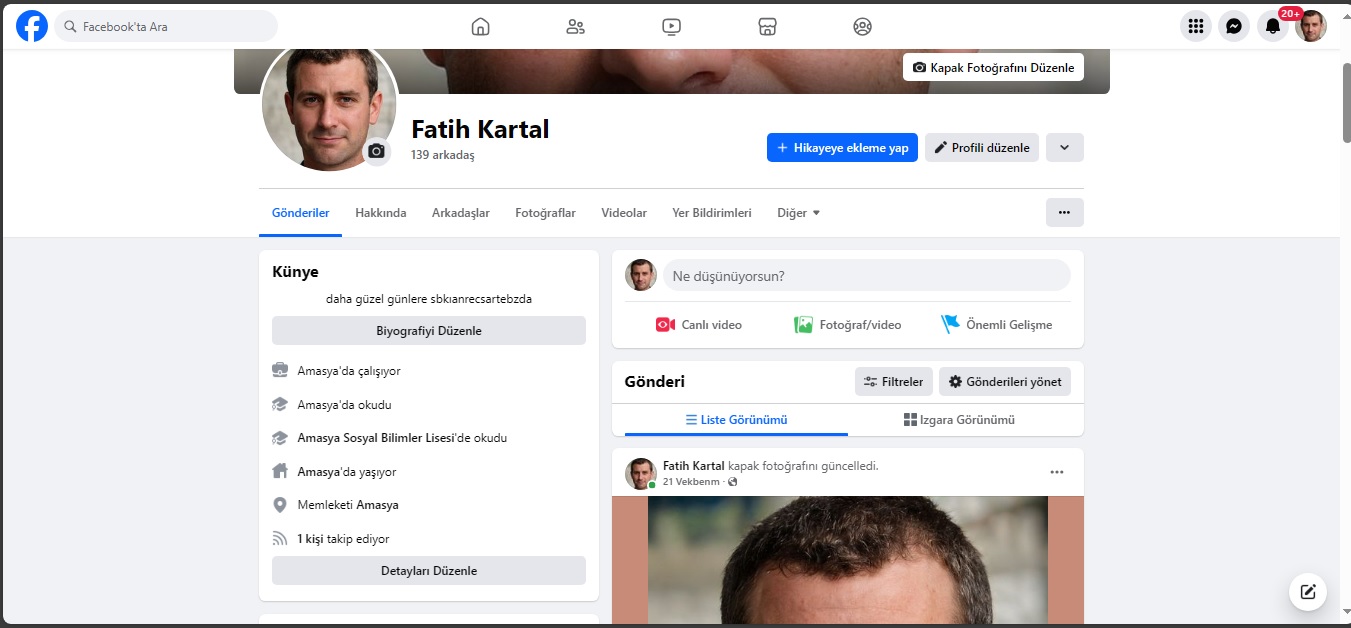This screenshot has width=1351, height=628.
Task: Click the post date 21 Vekbenm
Action: (691, 482)
